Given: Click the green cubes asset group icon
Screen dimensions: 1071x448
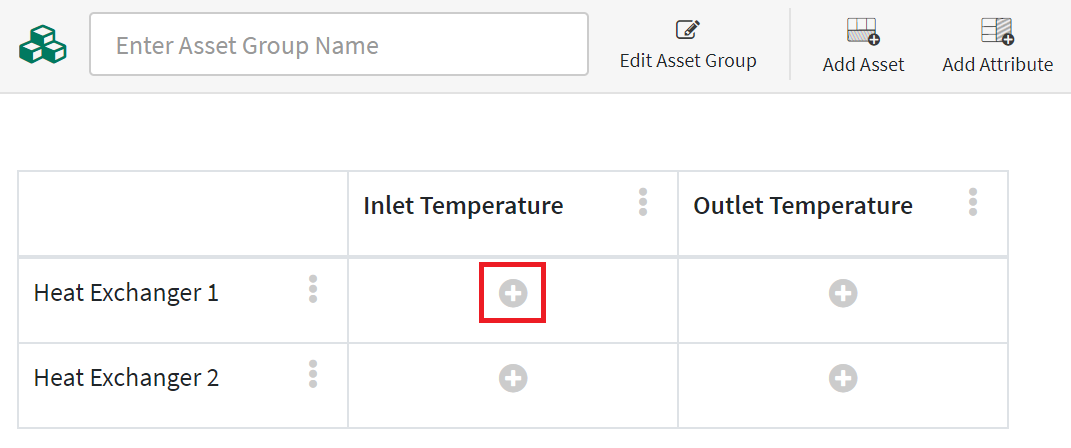Looking at the screenshot, I should coord(43,44).
